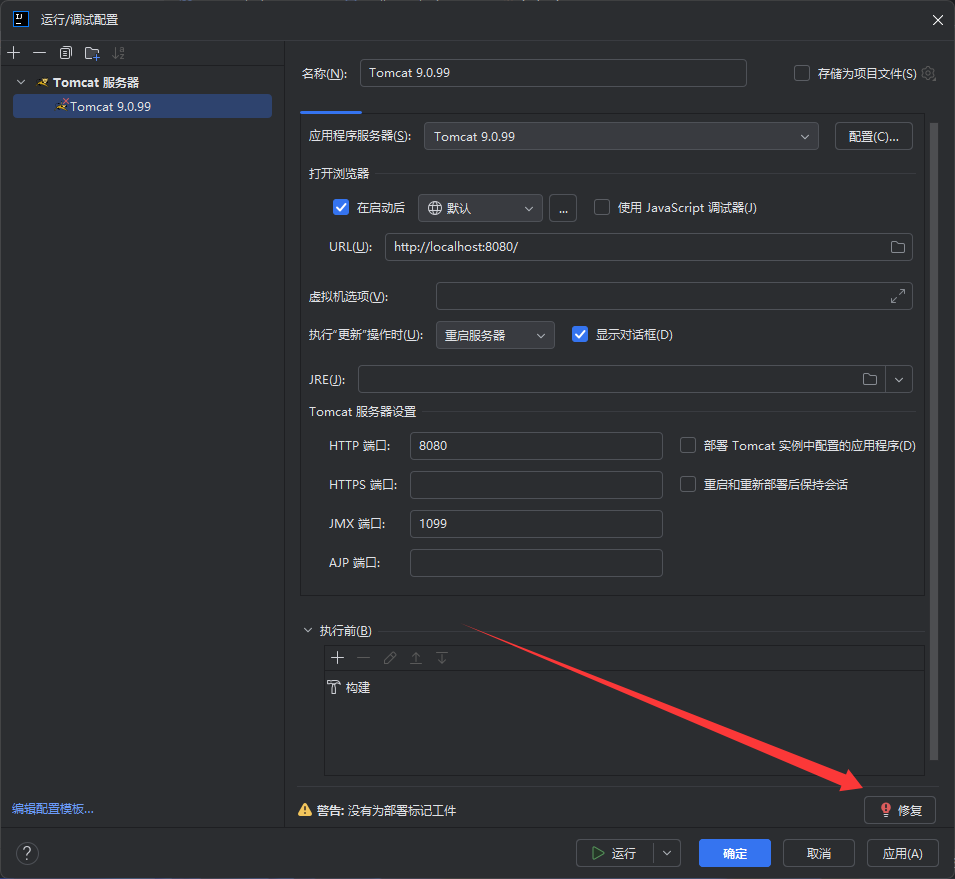The image size is (955, 879).
Task: Click the browser ellipsis button
Action: pos(563,208)
